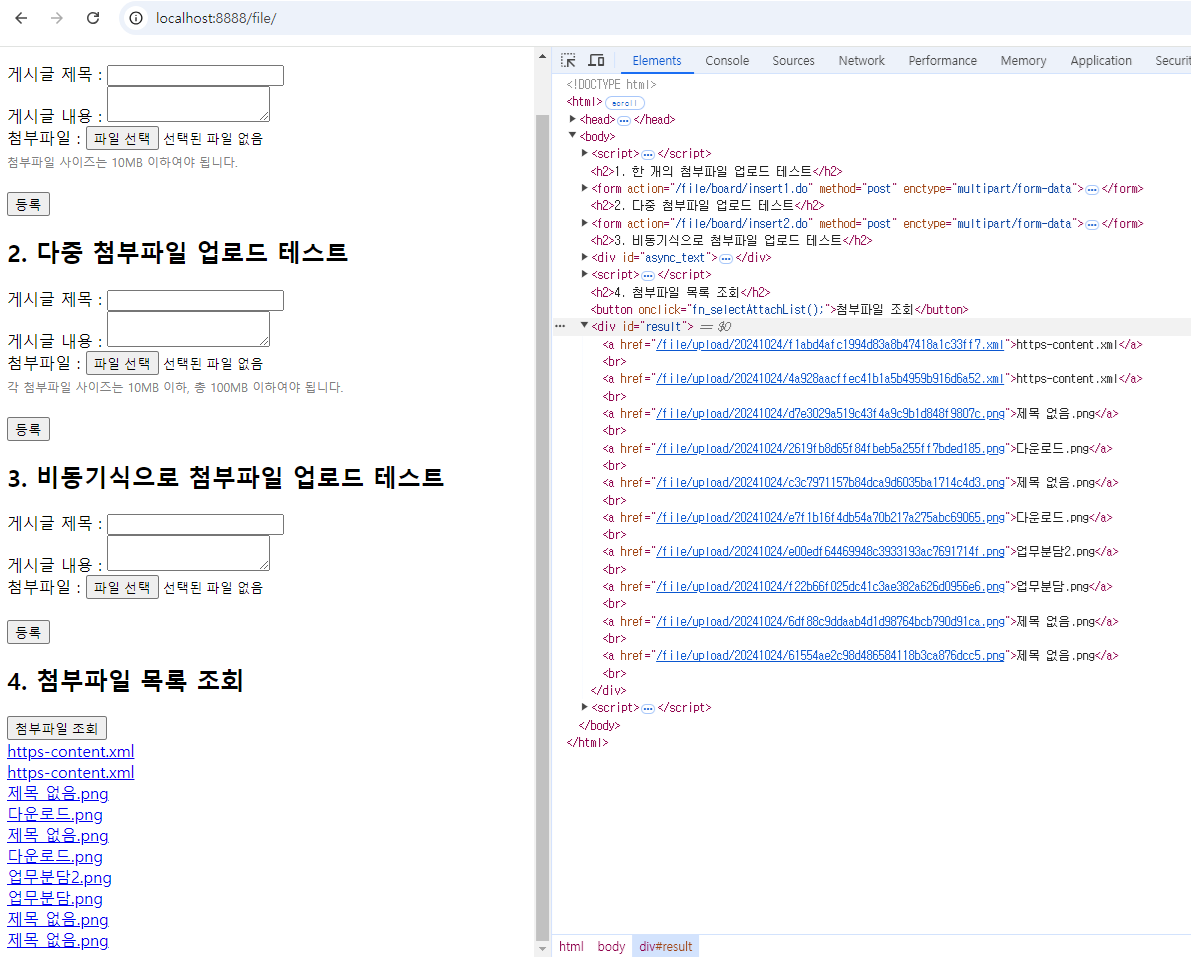This screenshot has width=1191, height=957.
Task: Click 등록 button in 다중 첨부파일 section
Action: click(x=28, y=429)
